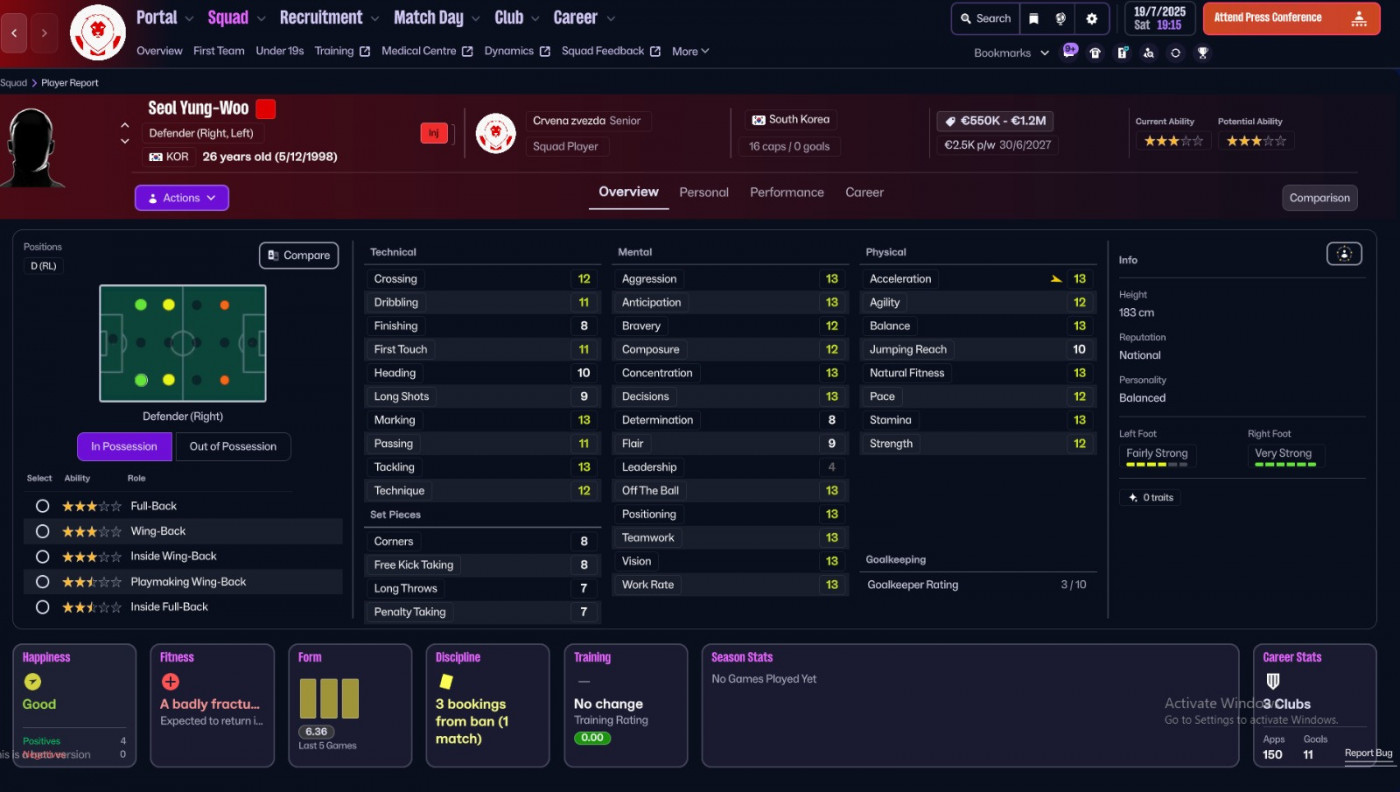Select the Full-Back role radio button
The height and width of the screenshot is (792, 1400).
click(x=42, y=506)
